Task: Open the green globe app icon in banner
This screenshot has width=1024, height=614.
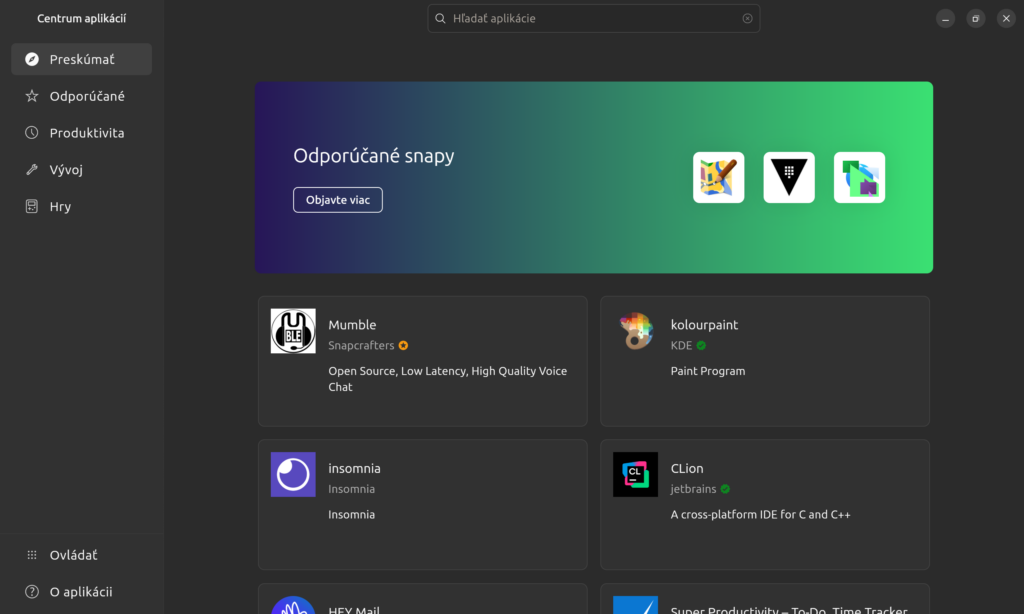Action: point(859,178)
